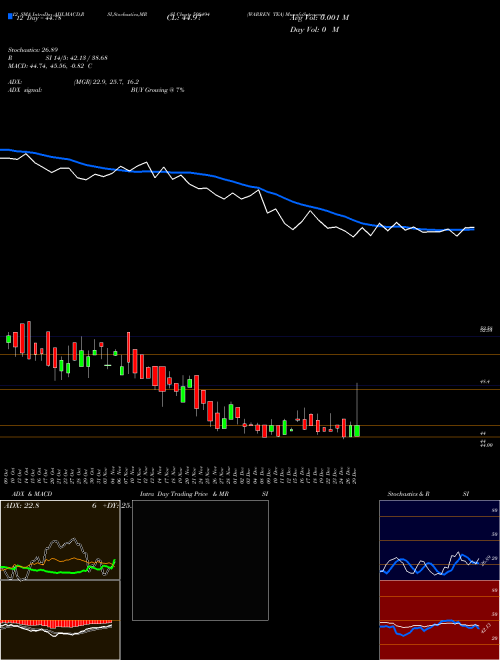Click the "ADX signal:" label
The image size is (500, 660).
pyautogui.click(x=25, y=90)
